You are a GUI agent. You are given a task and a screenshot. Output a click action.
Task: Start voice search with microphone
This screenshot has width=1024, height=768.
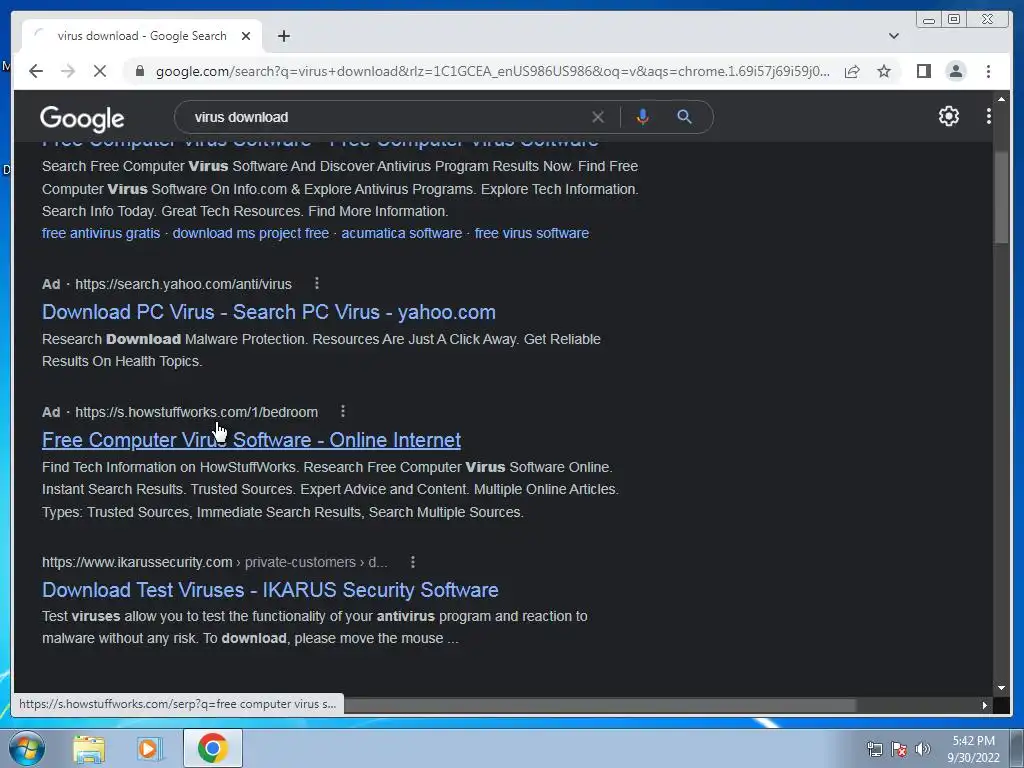point(643,117)
